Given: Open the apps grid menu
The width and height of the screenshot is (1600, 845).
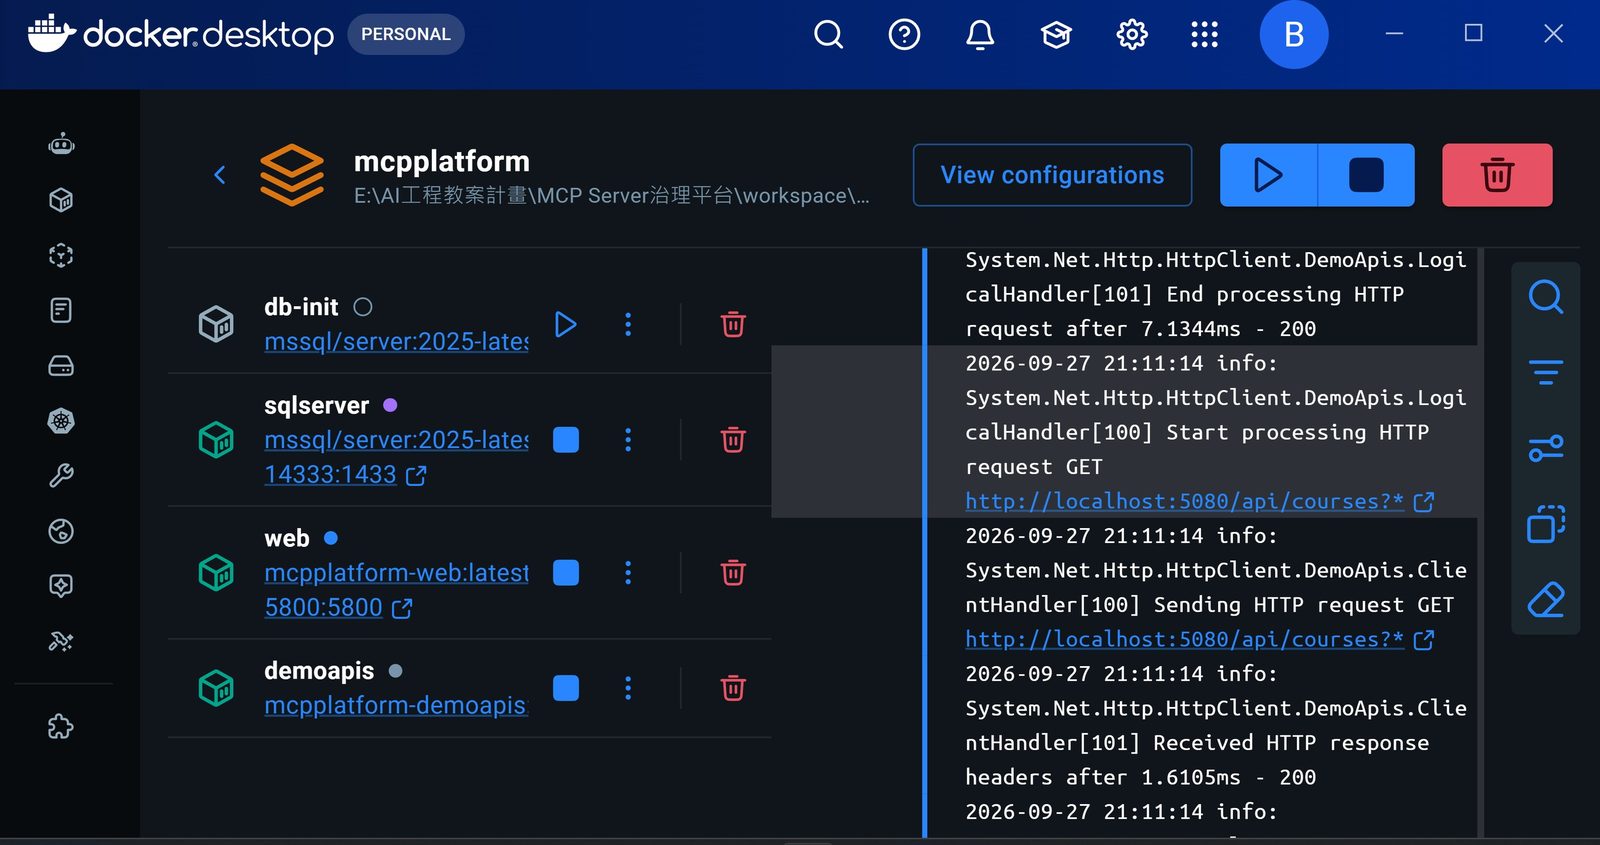Looking at the screenshot, I should pyautogui.click(x=1205, y=35).
